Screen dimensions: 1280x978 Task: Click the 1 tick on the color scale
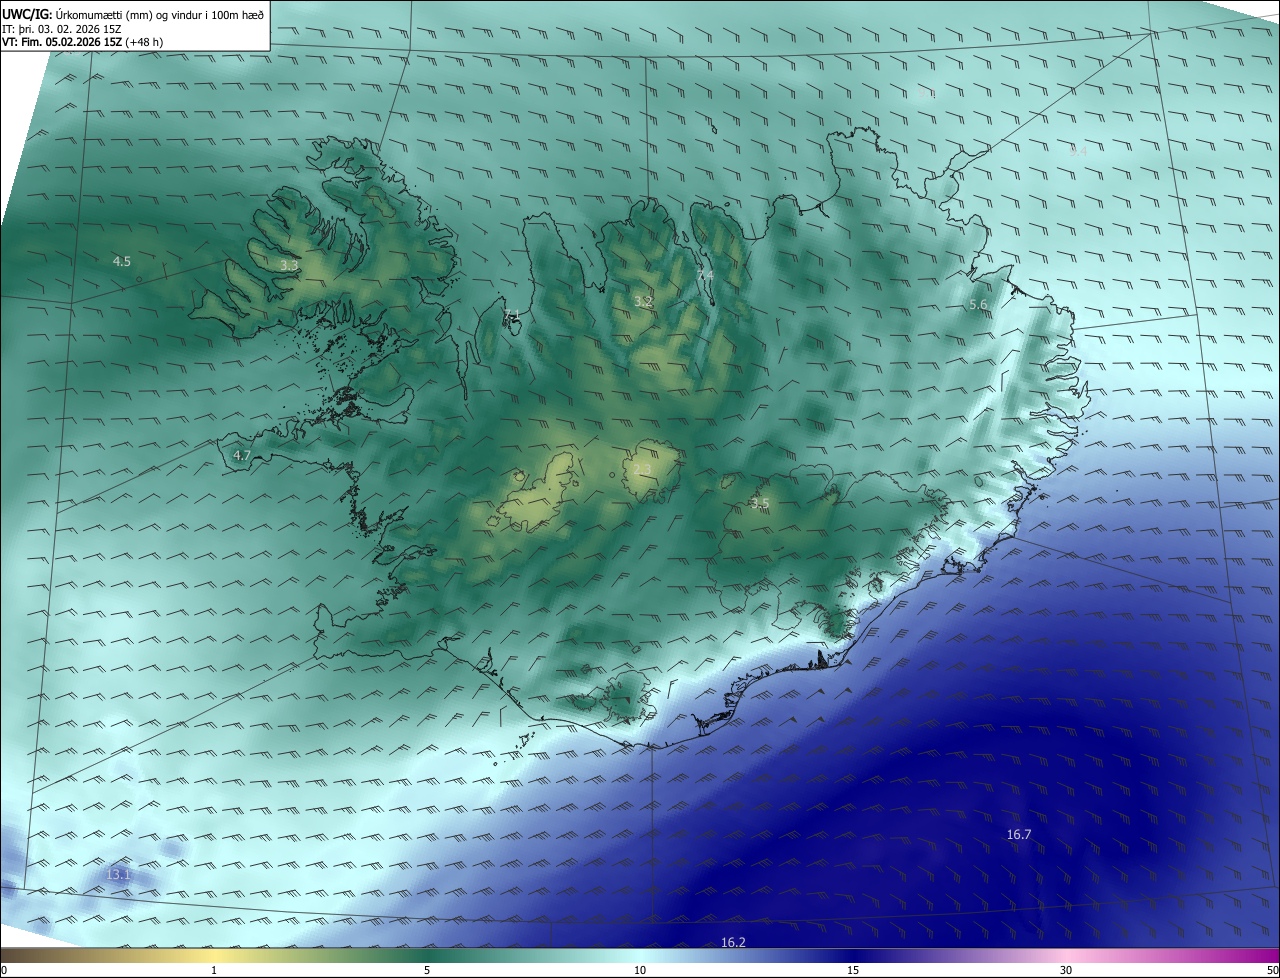coord(214,970)
